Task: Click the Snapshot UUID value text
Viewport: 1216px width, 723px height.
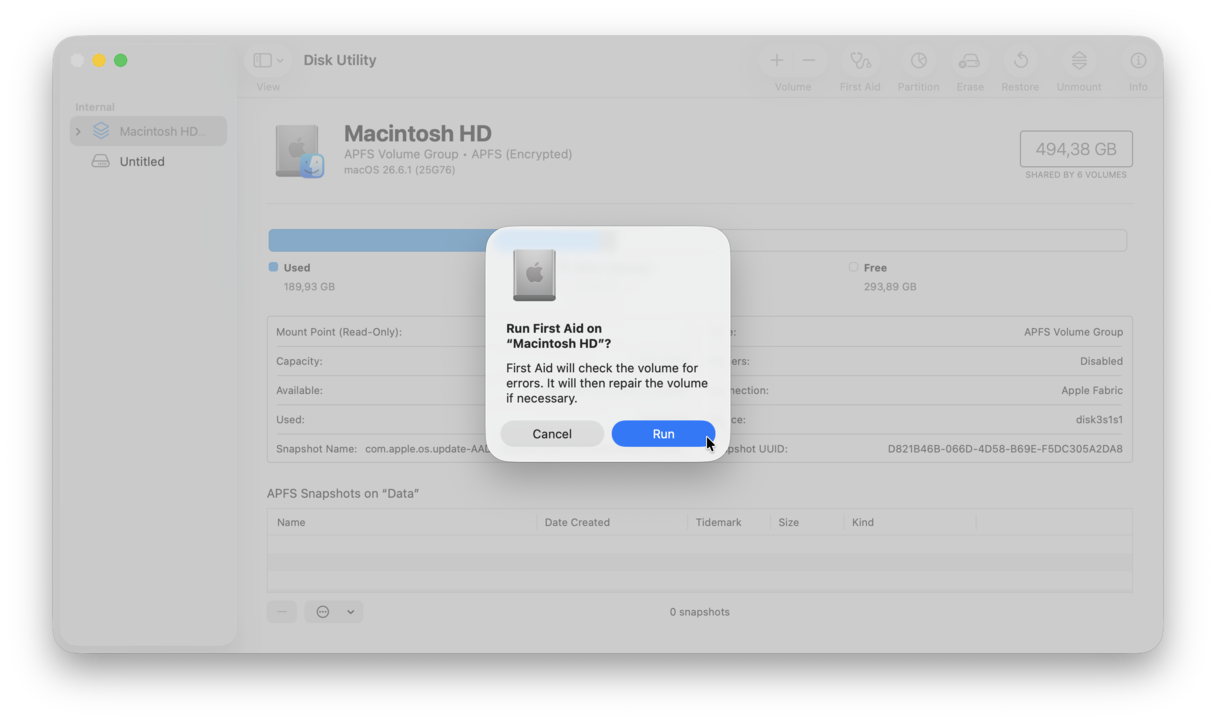Action: [1005, 449]
